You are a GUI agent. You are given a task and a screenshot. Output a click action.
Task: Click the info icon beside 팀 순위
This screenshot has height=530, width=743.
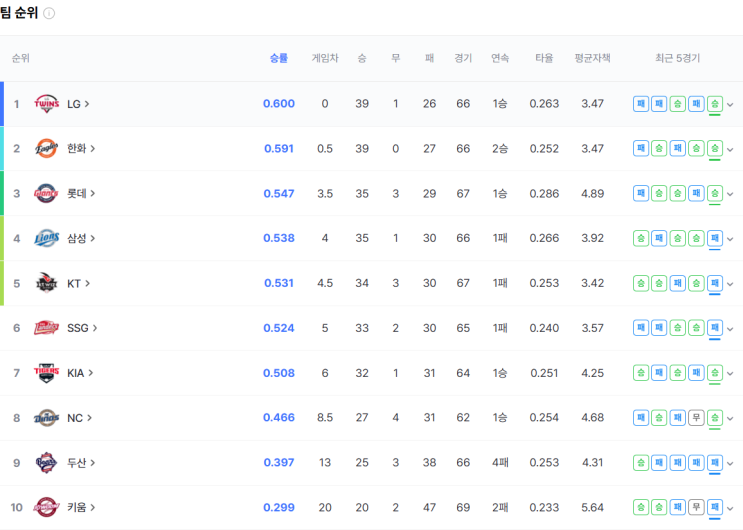click(49, 13)
